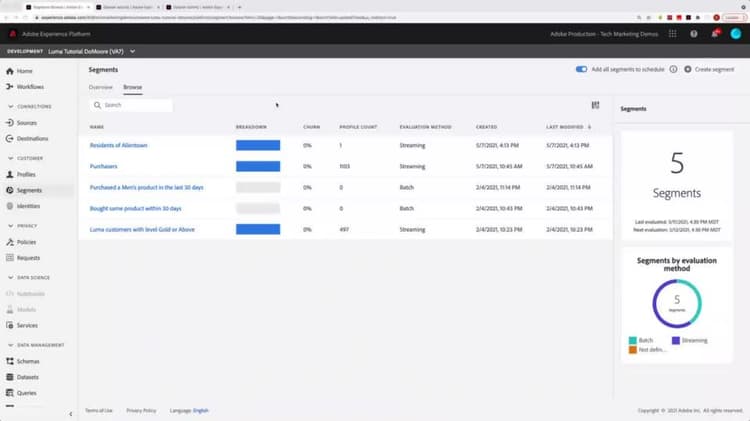Open Queries in the sidebar
This screenshot has height=421, width=750.
pos(22,393)
